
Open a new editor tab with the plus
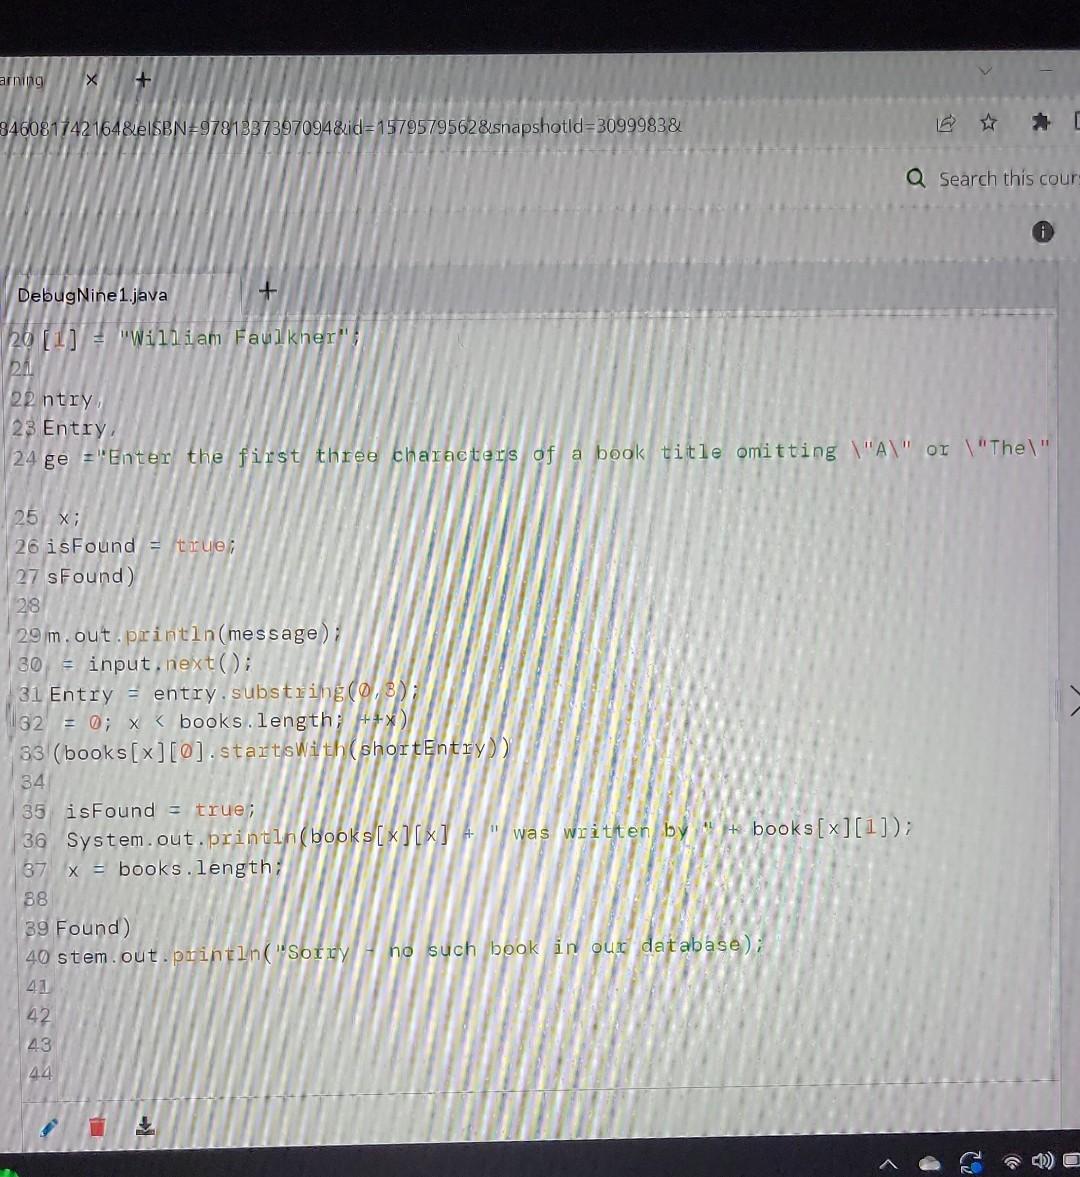(x=267, y=290)
